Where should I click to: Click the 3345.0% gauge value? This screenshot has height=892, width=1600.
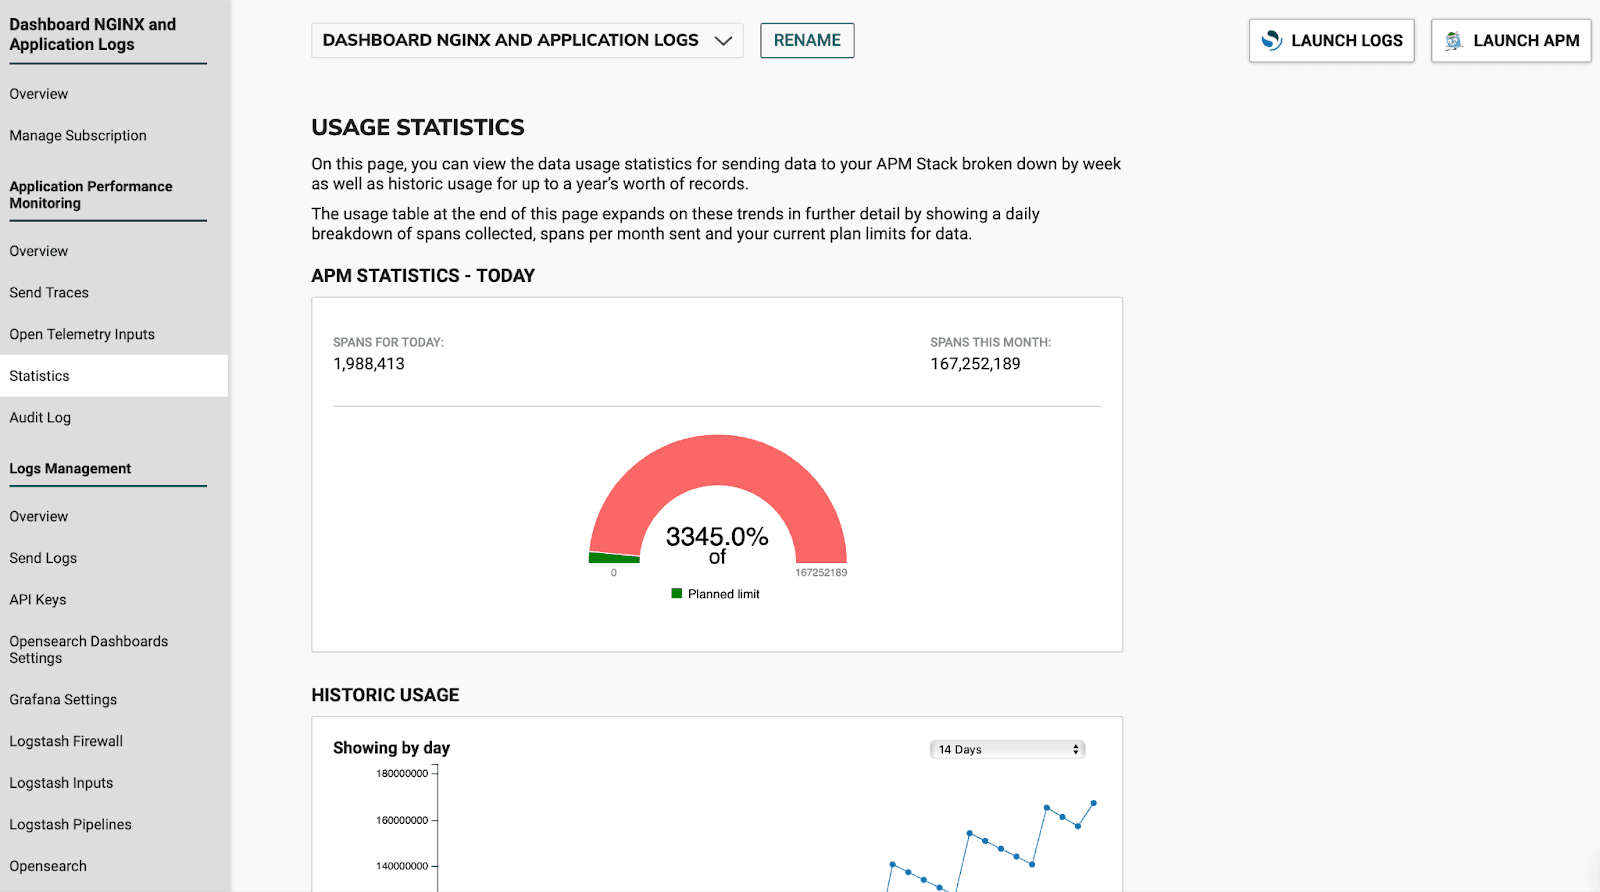(717, 537)
